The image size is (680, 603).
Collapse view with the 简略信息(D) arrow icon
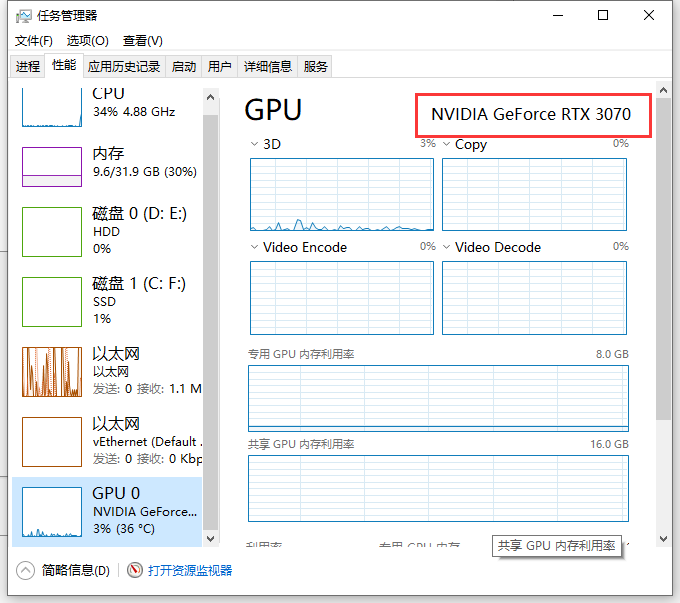(25, 570)
